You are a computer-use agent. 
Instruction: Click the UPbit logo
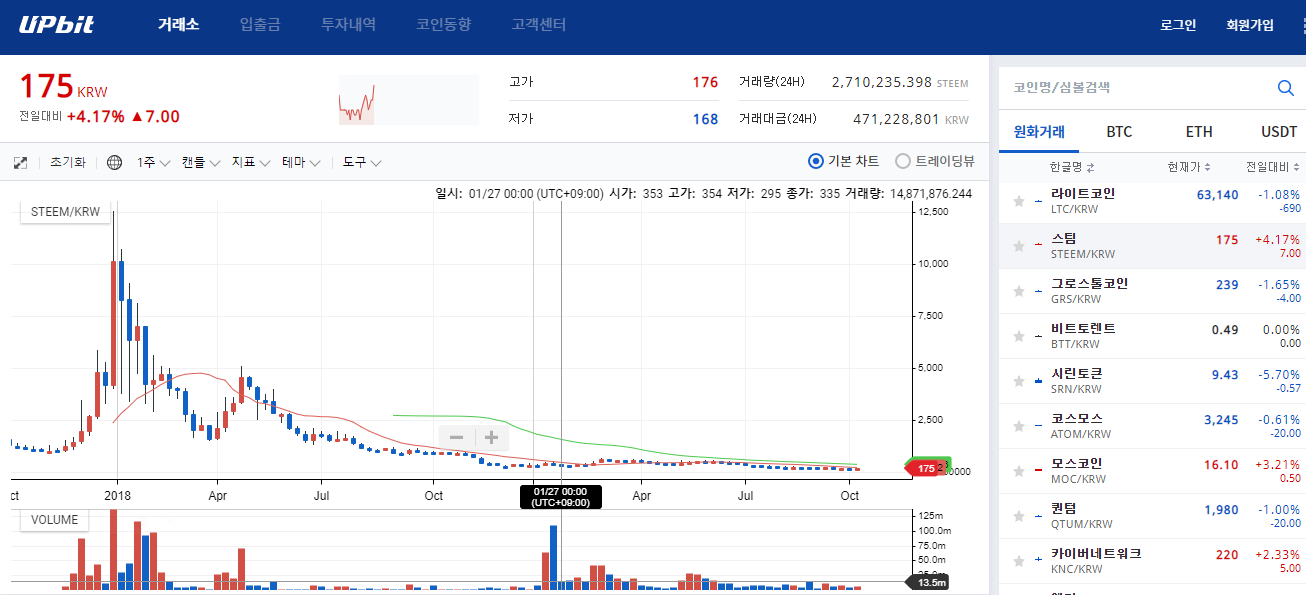(57, 24)
